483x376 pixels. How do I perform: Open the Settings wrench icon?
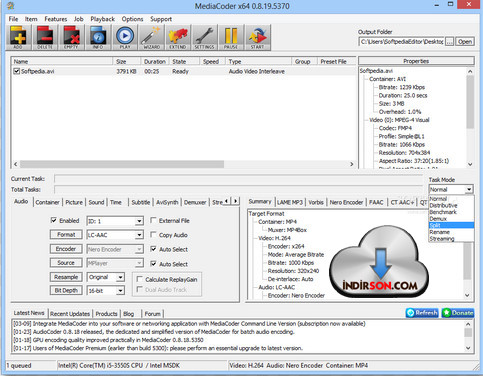pyautogui.click(x=204, y=37)
